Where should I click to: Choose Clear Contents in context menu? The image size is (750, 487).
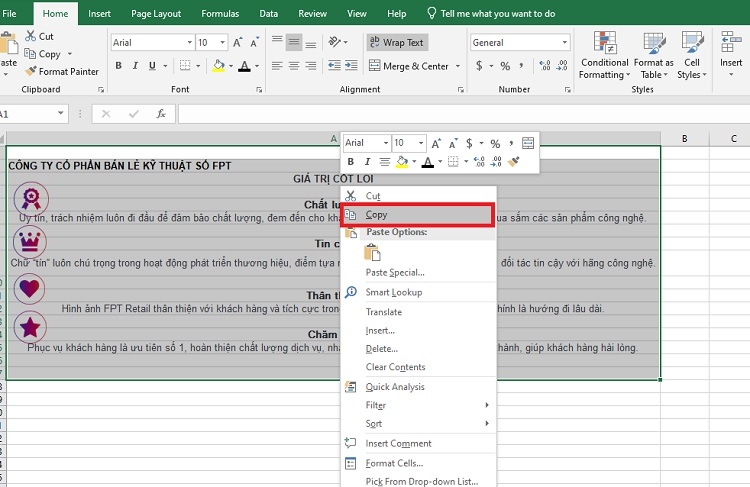coord(395,367)
